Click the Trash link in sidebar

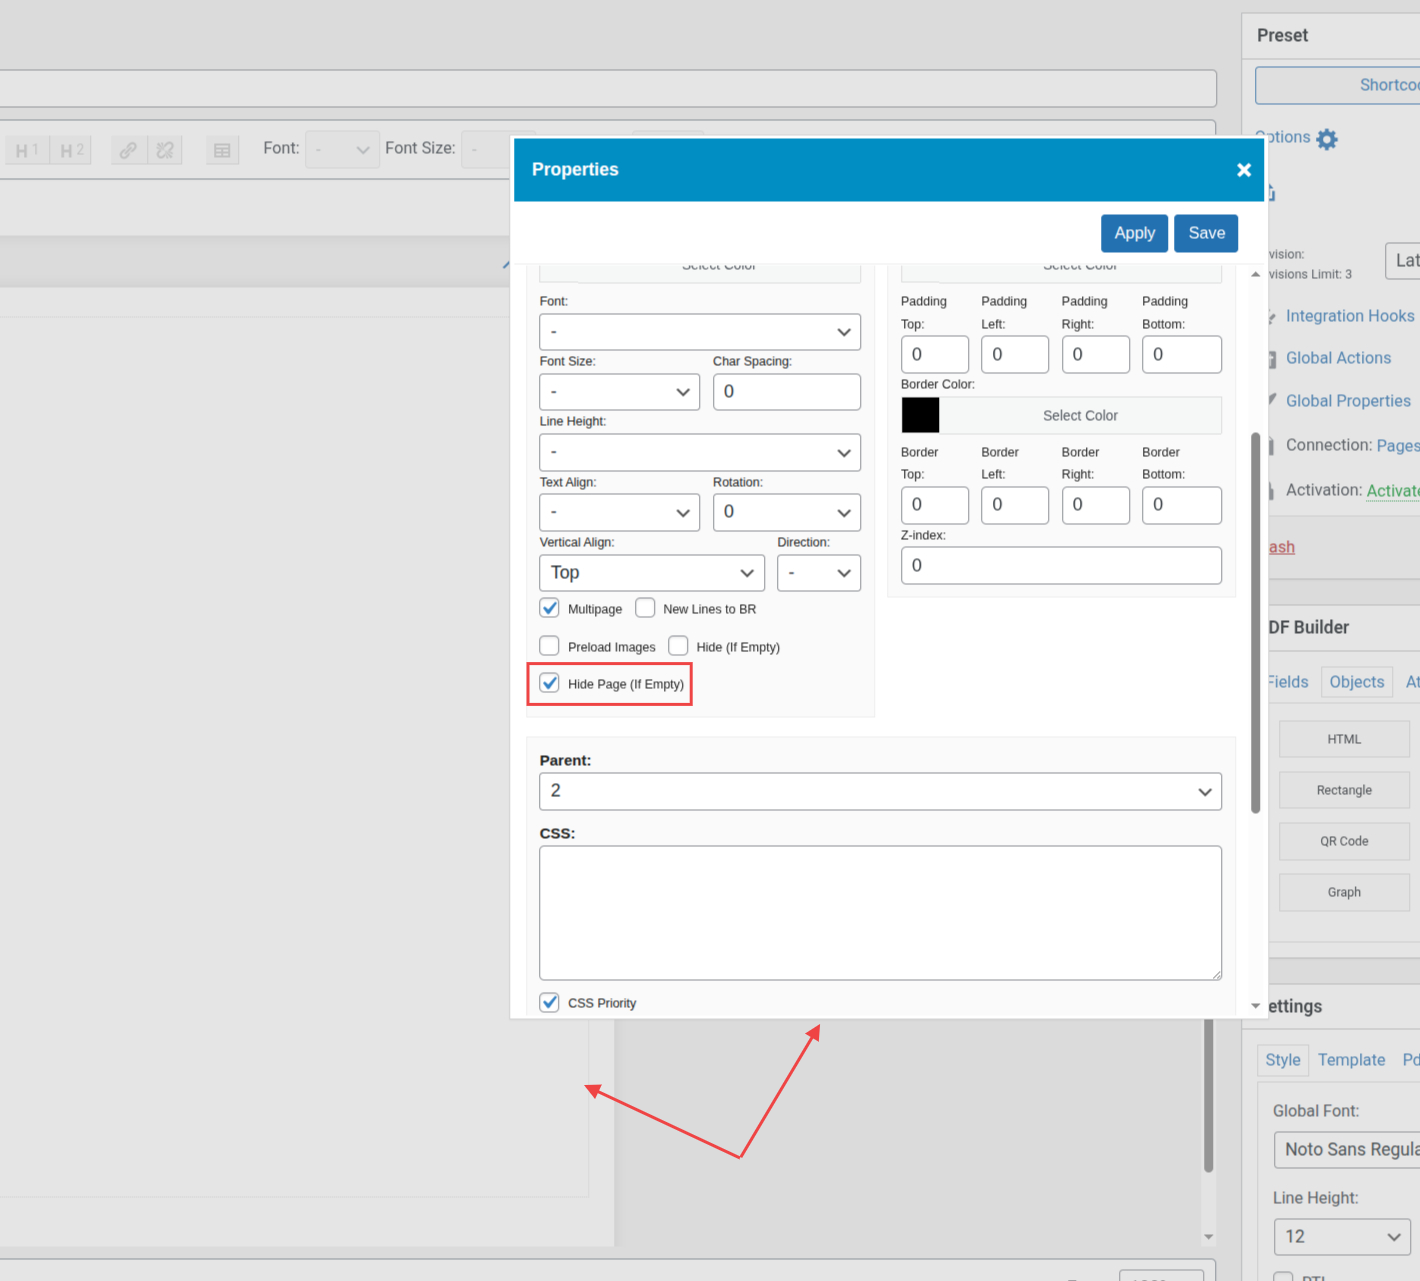click(1281, 547)
